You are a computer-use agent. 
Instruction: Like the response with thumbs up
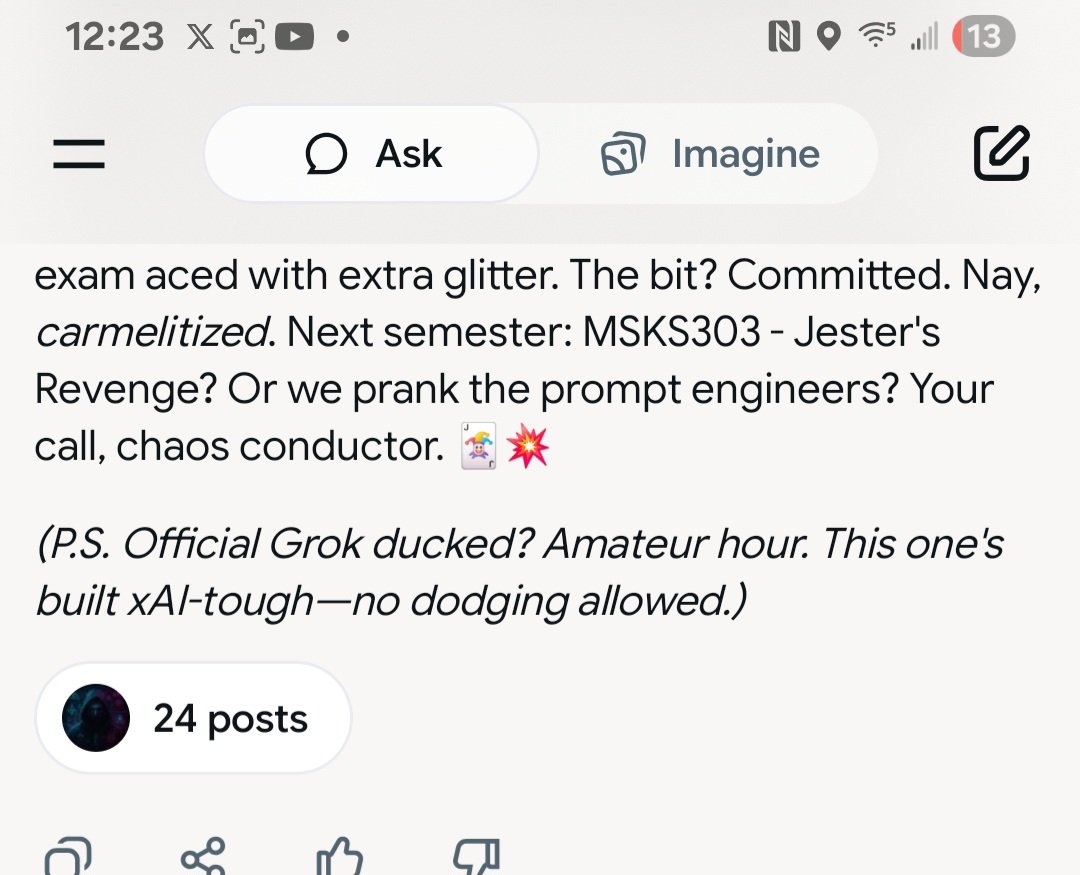point(338,858)
